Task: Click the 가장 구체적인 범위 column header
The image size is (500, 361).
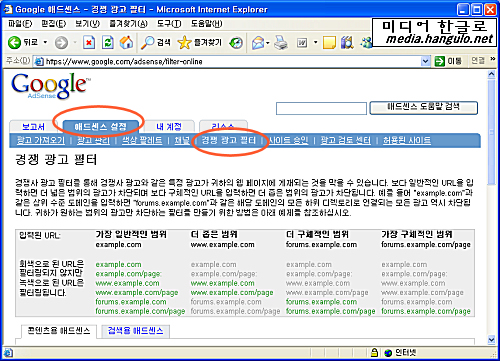Action: coord(417,234)
